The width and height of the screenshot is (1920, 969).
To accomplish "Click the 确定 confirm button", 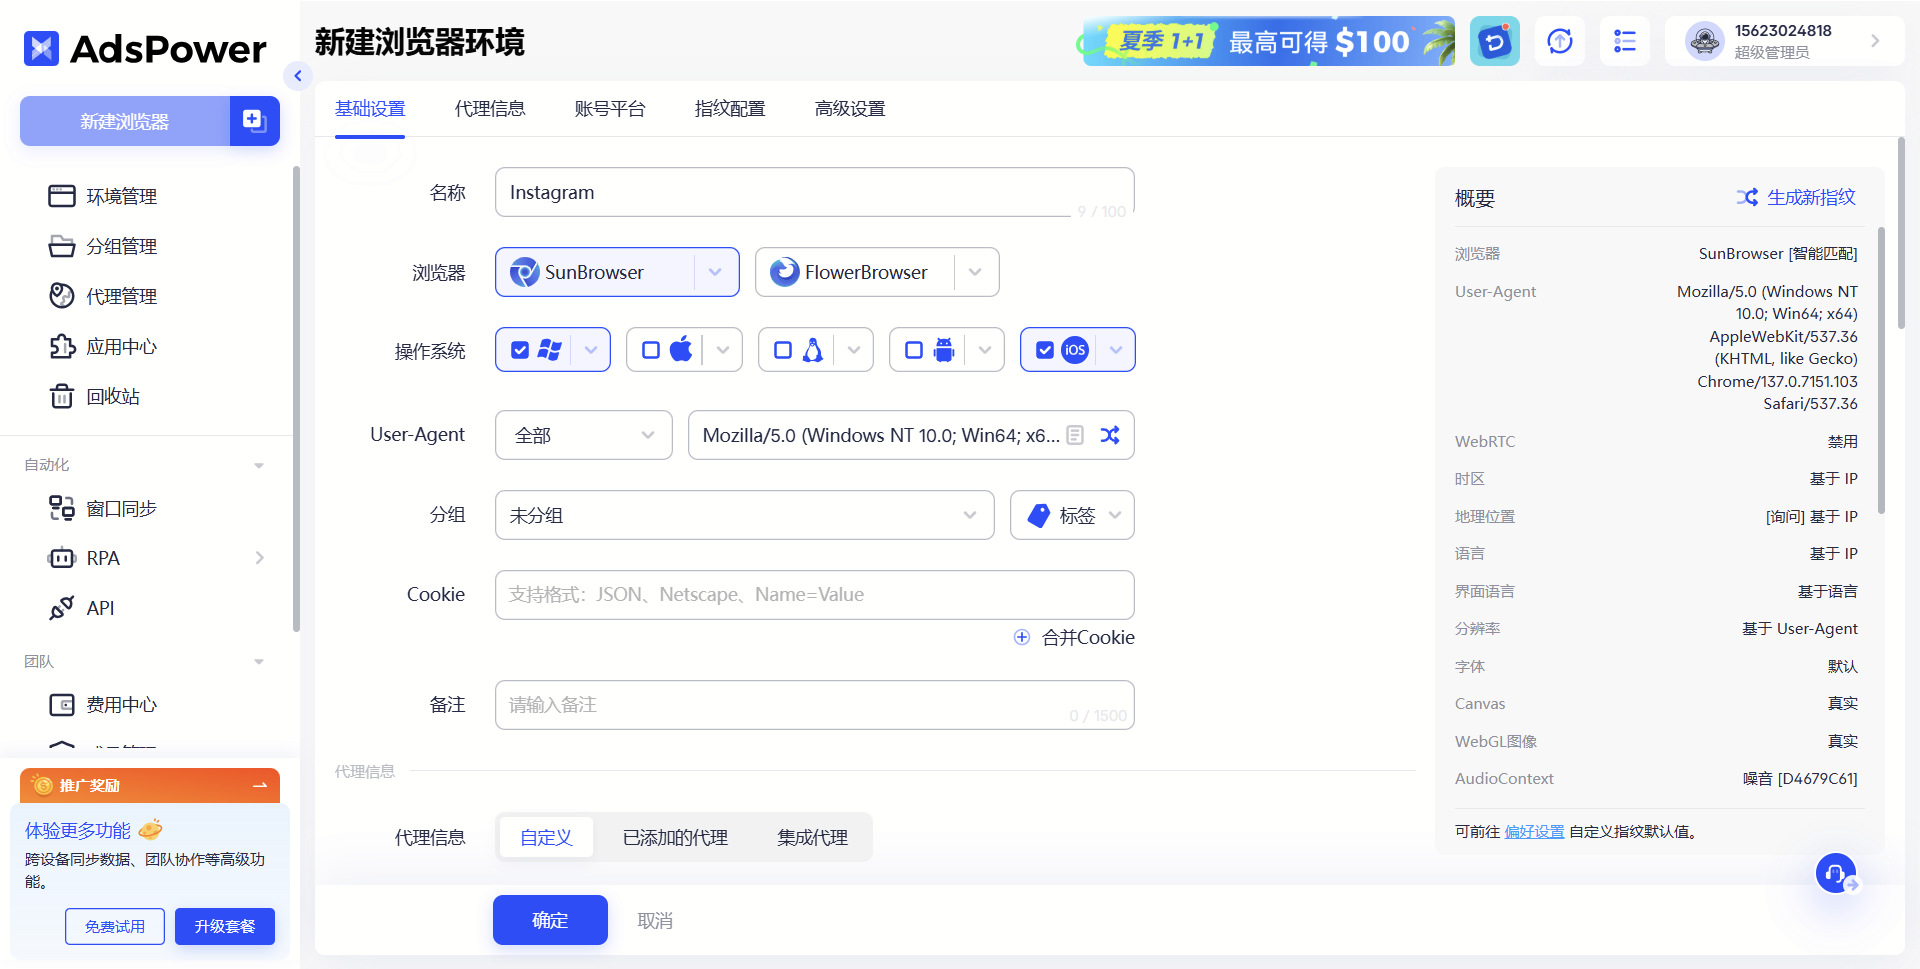I will (x=550, y=920).
